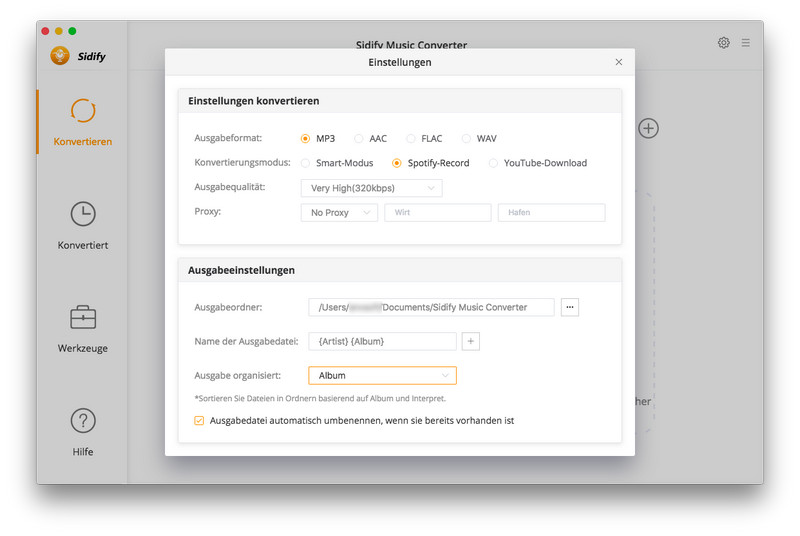This screenshot has height=536, width=800.
Task: Open settings via gear icon
Action: (x=723, y=43)
